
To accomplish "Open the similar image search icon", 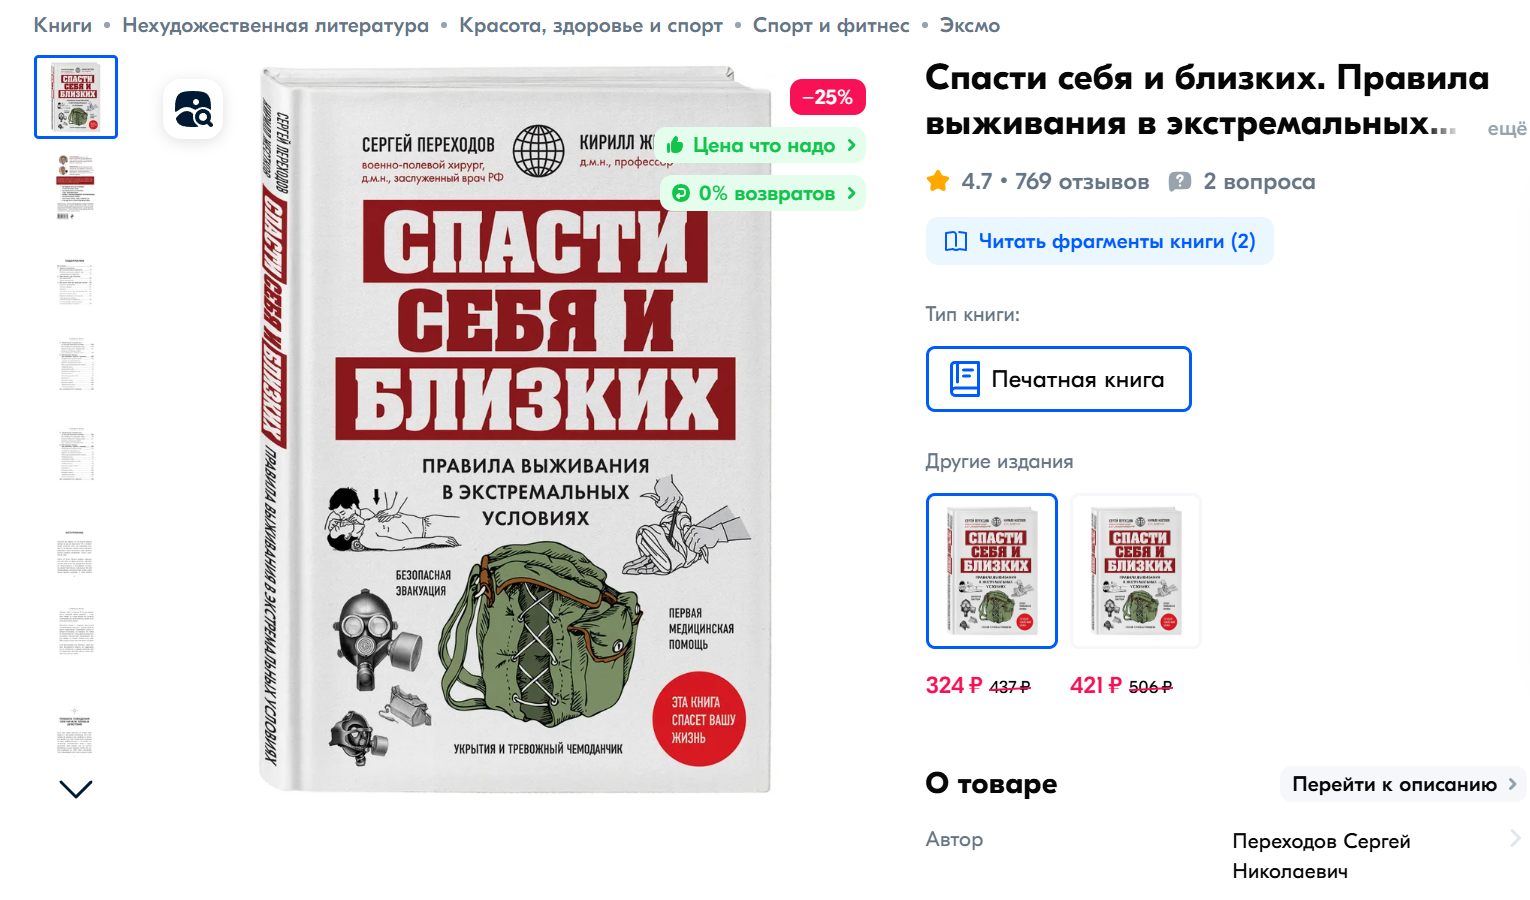I will (x=193, y=109).
